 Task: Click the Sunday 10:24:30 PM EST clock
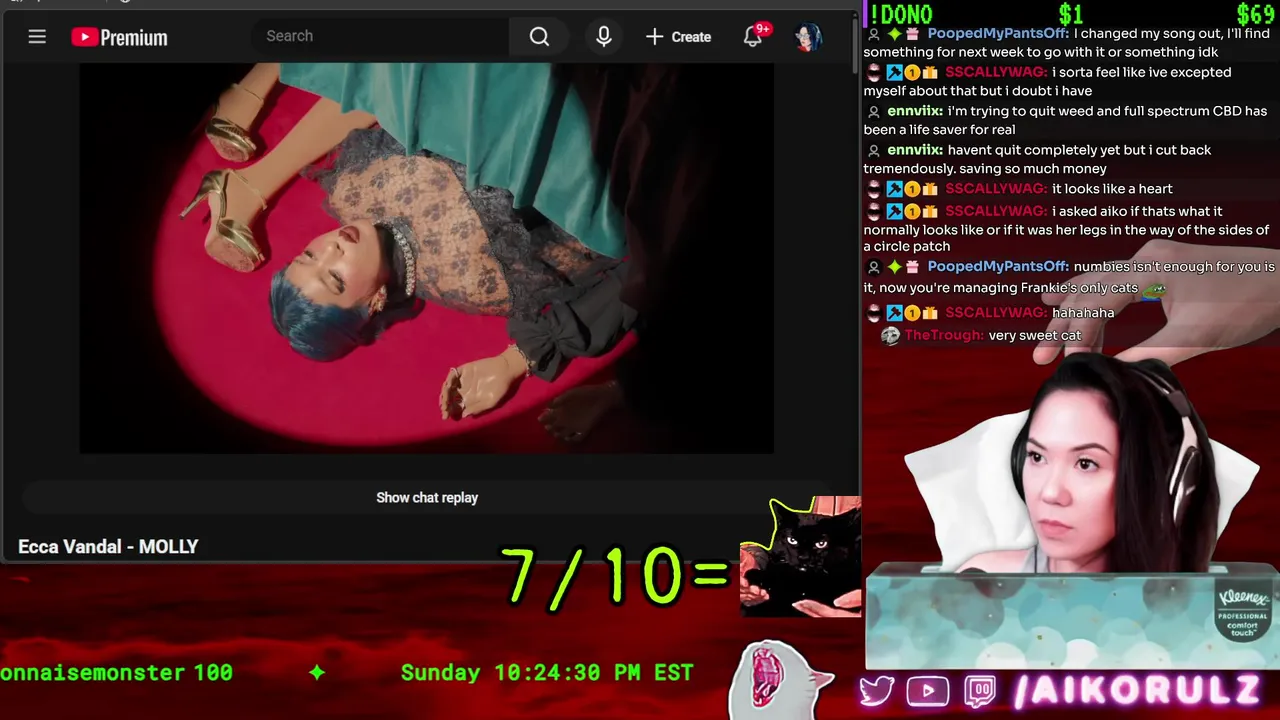point(547,672)
